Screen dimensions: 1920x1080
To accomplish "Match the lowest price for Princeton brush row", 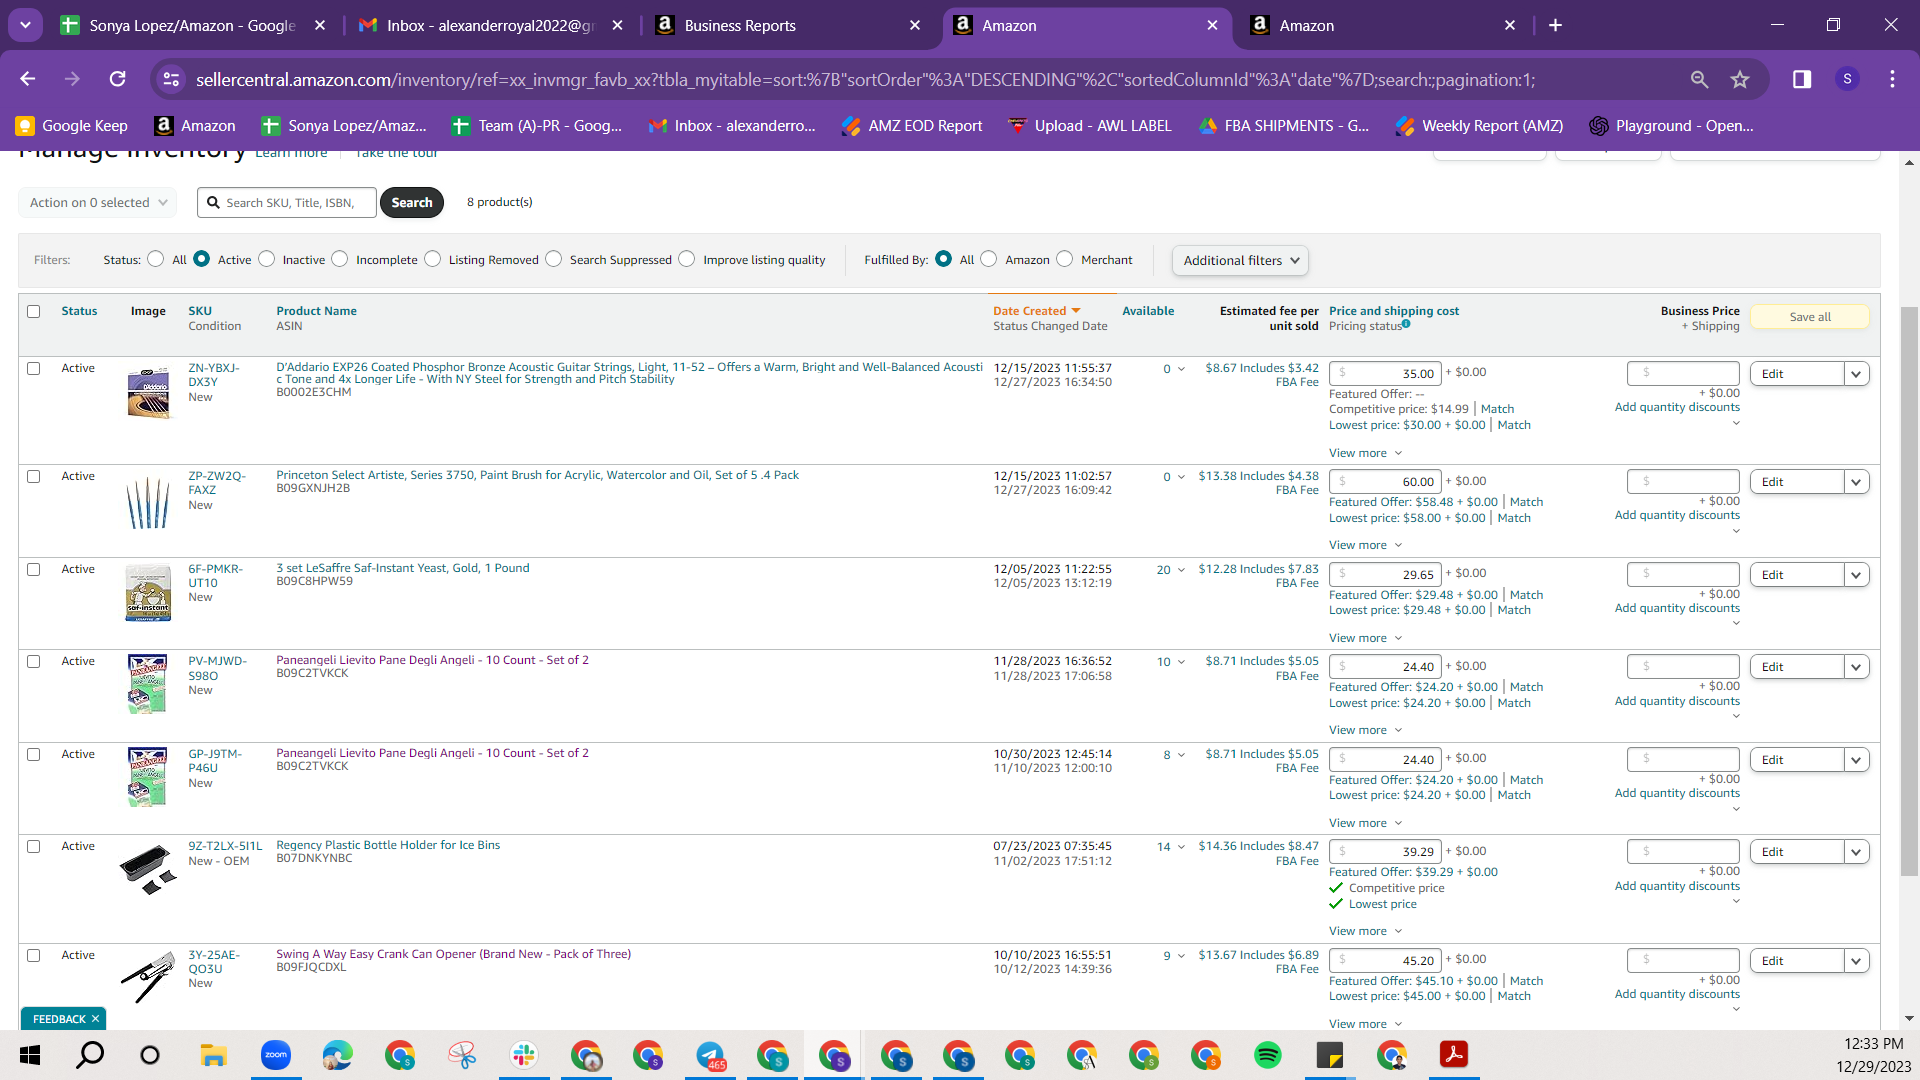I will [x=1514, y=518].
